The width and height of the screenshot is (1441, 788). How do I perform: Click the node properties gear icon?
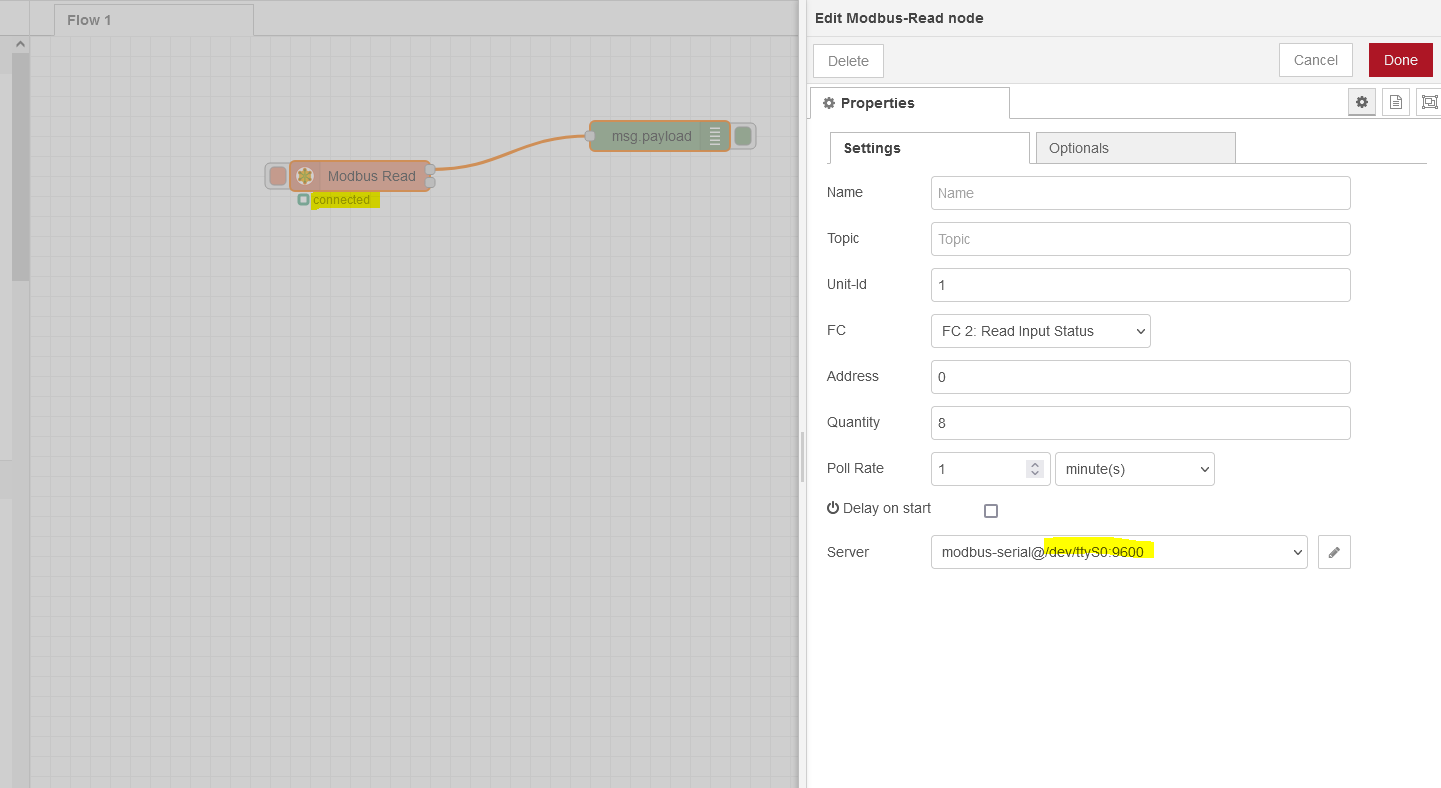1360,102
